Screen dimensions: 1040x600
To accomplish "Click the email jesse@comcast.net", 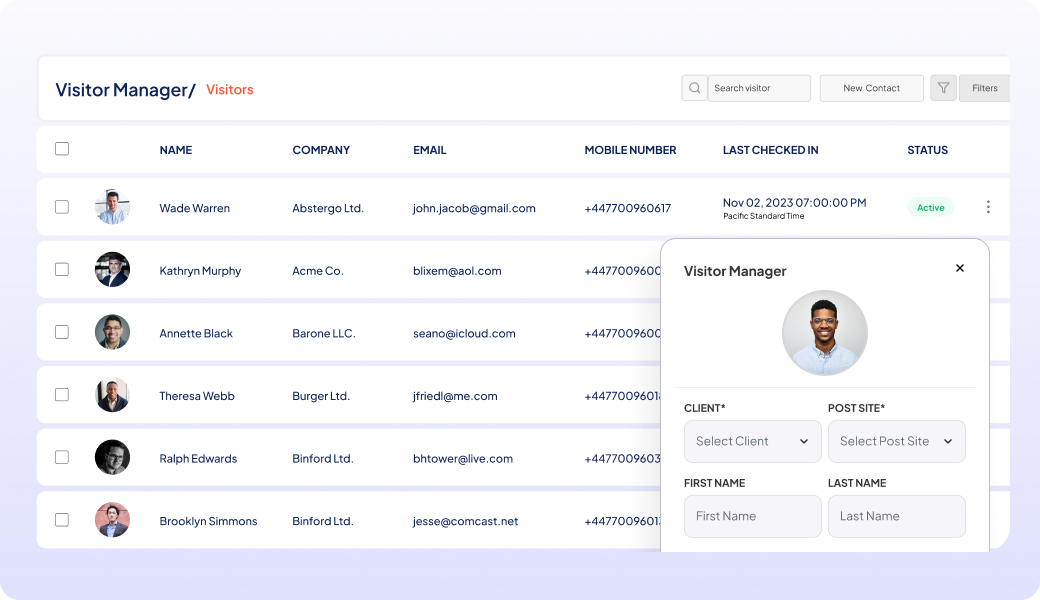I will coord(466,522).
